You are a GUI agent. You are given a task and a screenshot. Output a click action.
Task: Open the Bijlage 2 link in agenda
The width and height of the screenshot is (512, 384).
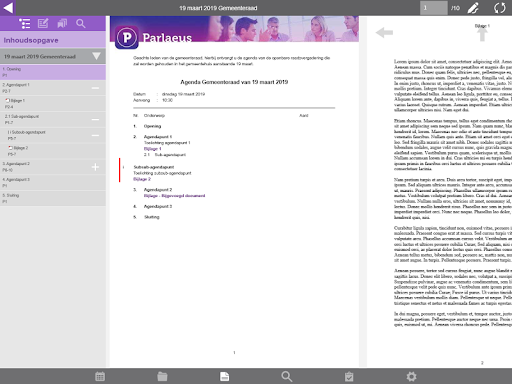(x=142, y=179)
